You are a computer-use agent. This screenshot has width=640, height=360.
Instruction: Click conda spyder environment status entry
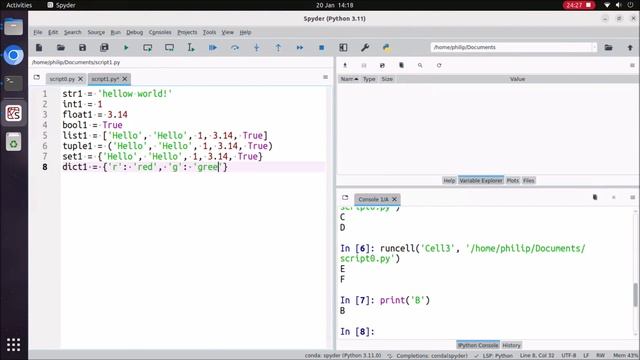coord(343,356)
